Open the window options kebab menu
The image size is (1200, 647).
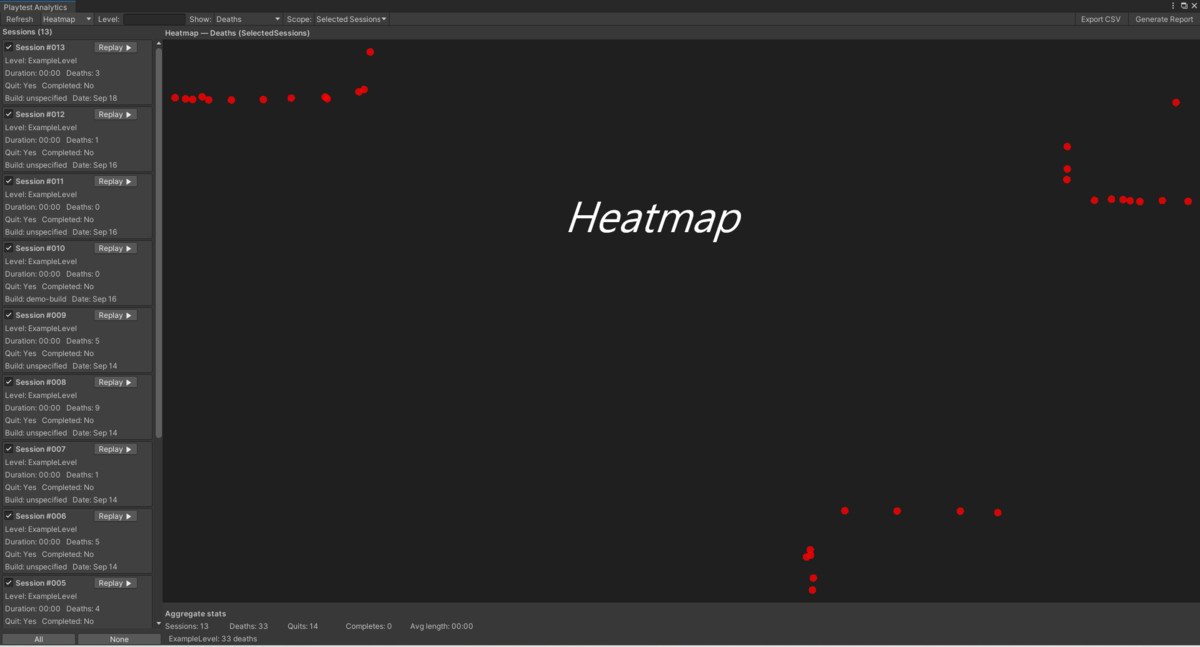(x=1173, y=6)
